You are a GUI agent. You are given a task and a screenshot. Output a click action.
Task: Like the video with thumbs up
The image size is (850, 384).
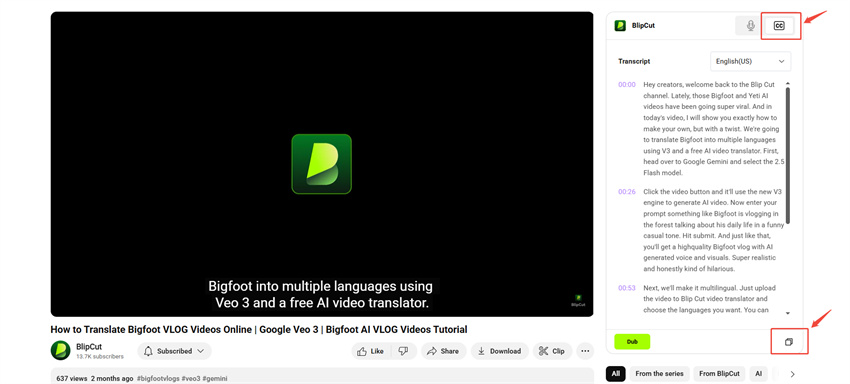pos(371,351)
